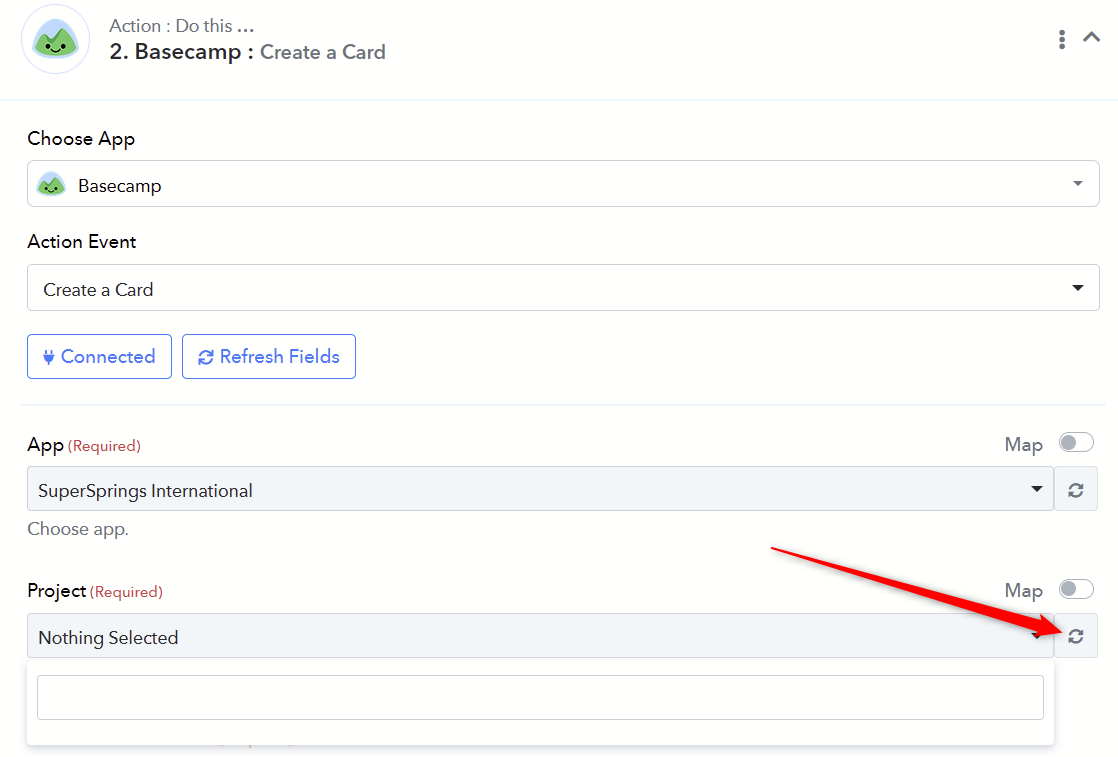Image resolution: width=1118 pixels, height=757 pixels.
Task: Refresh the Project field options
Action: tap(1075, 636)
